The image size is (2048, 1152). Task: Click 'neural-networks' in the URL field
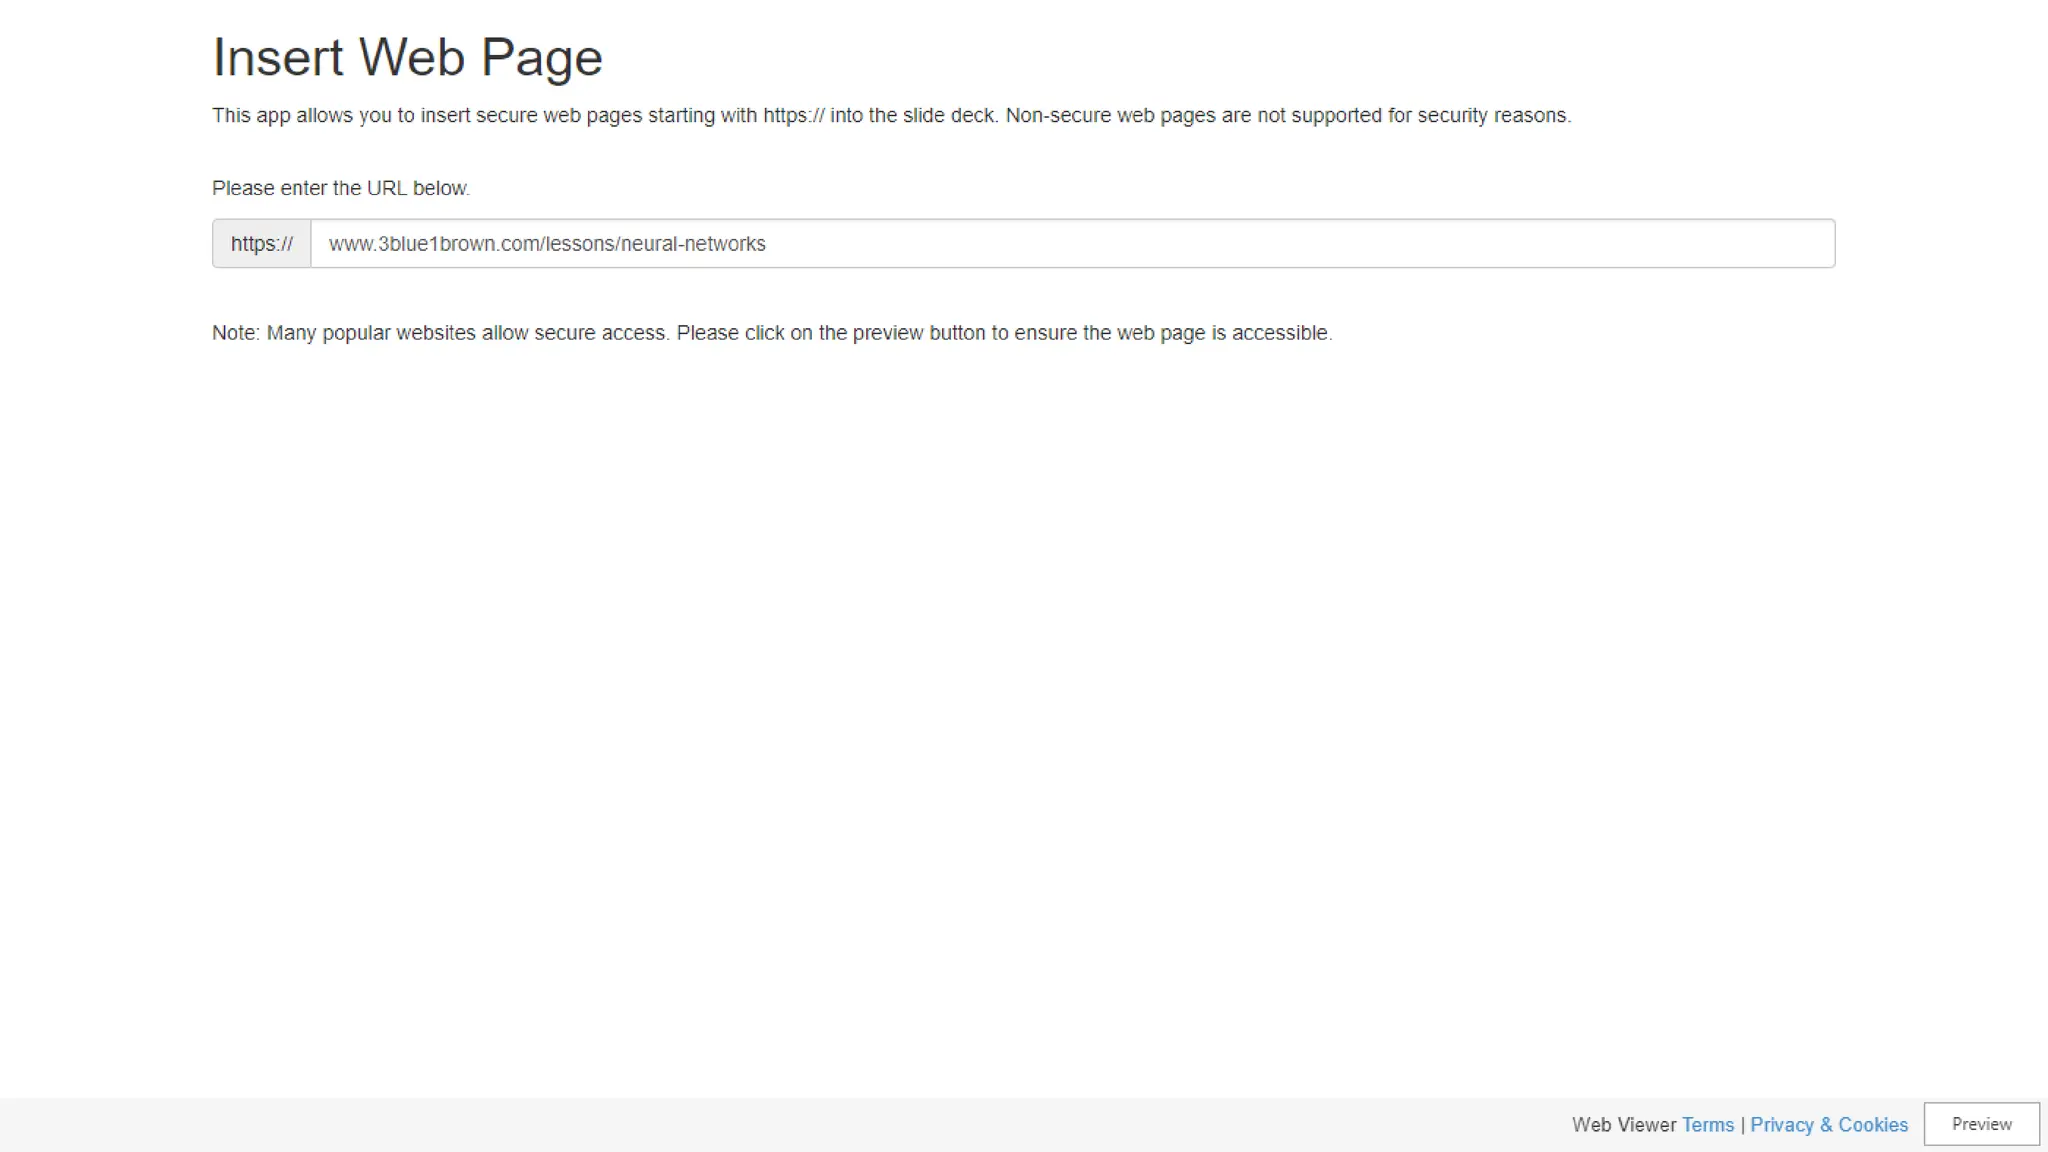point(693,244)
